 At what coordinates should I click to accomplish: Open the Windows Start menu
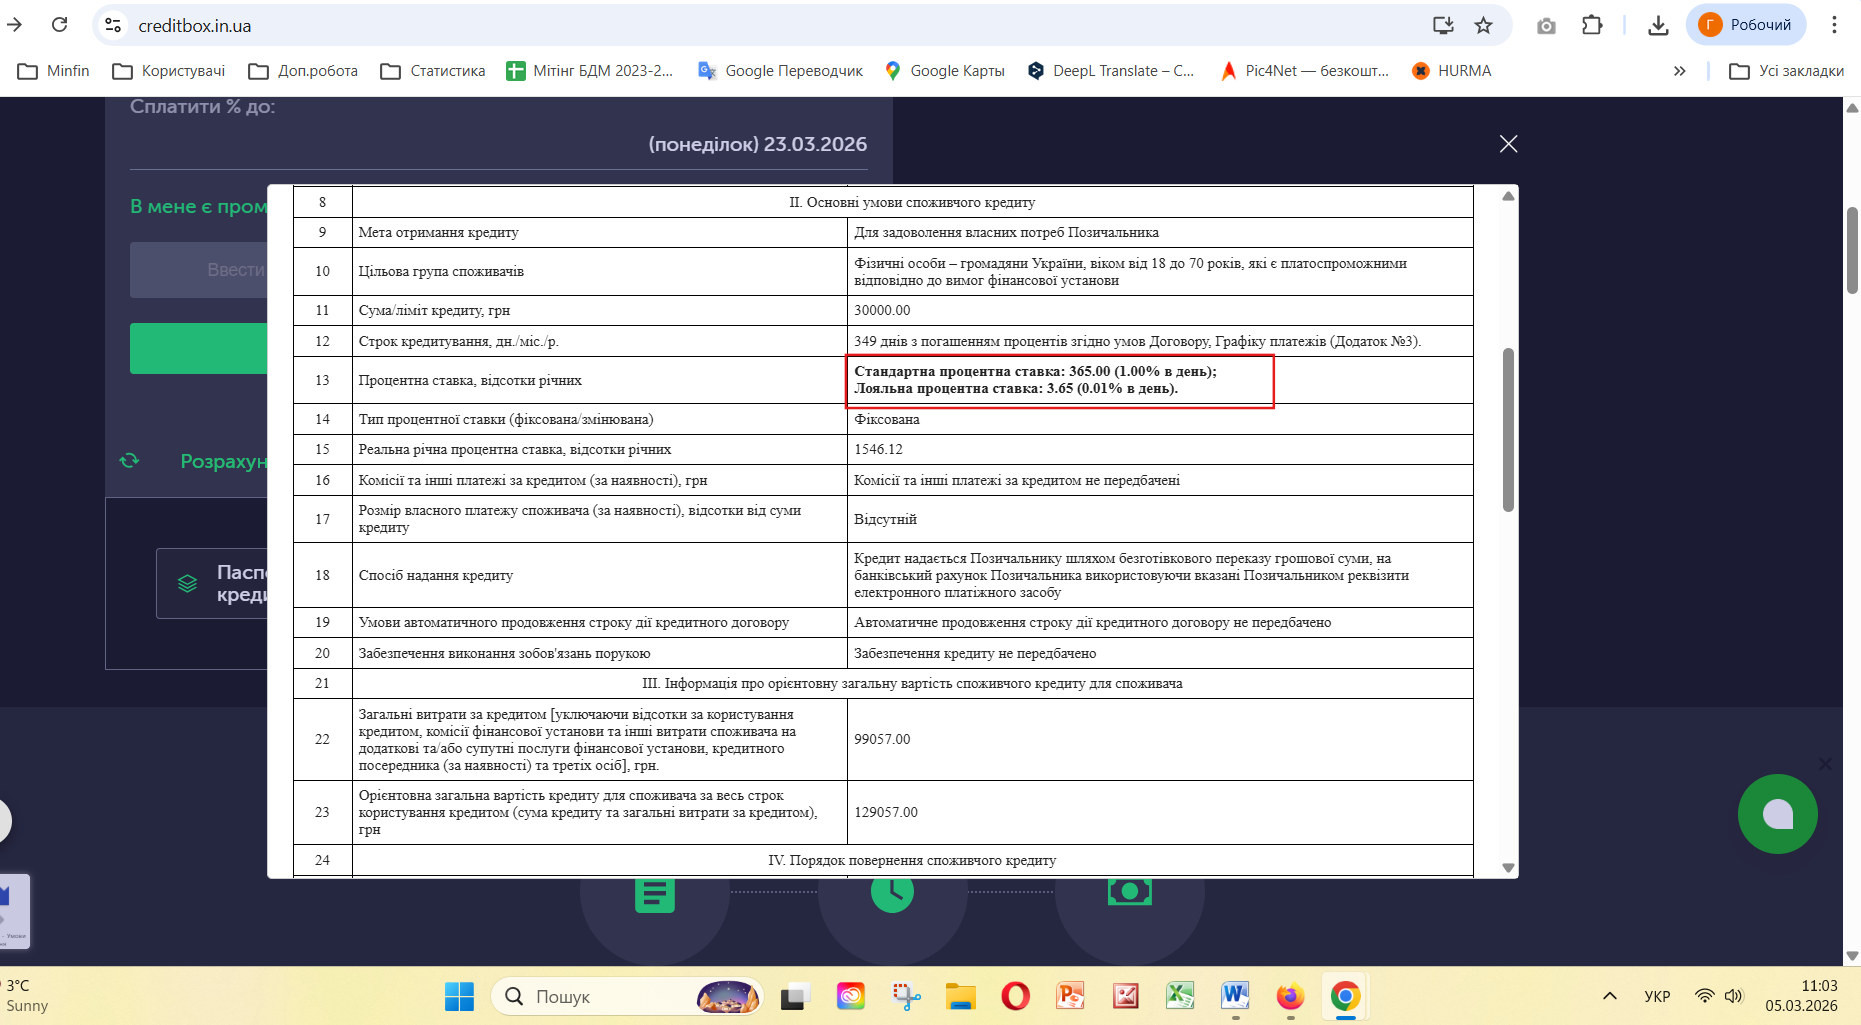pos(459,996)
